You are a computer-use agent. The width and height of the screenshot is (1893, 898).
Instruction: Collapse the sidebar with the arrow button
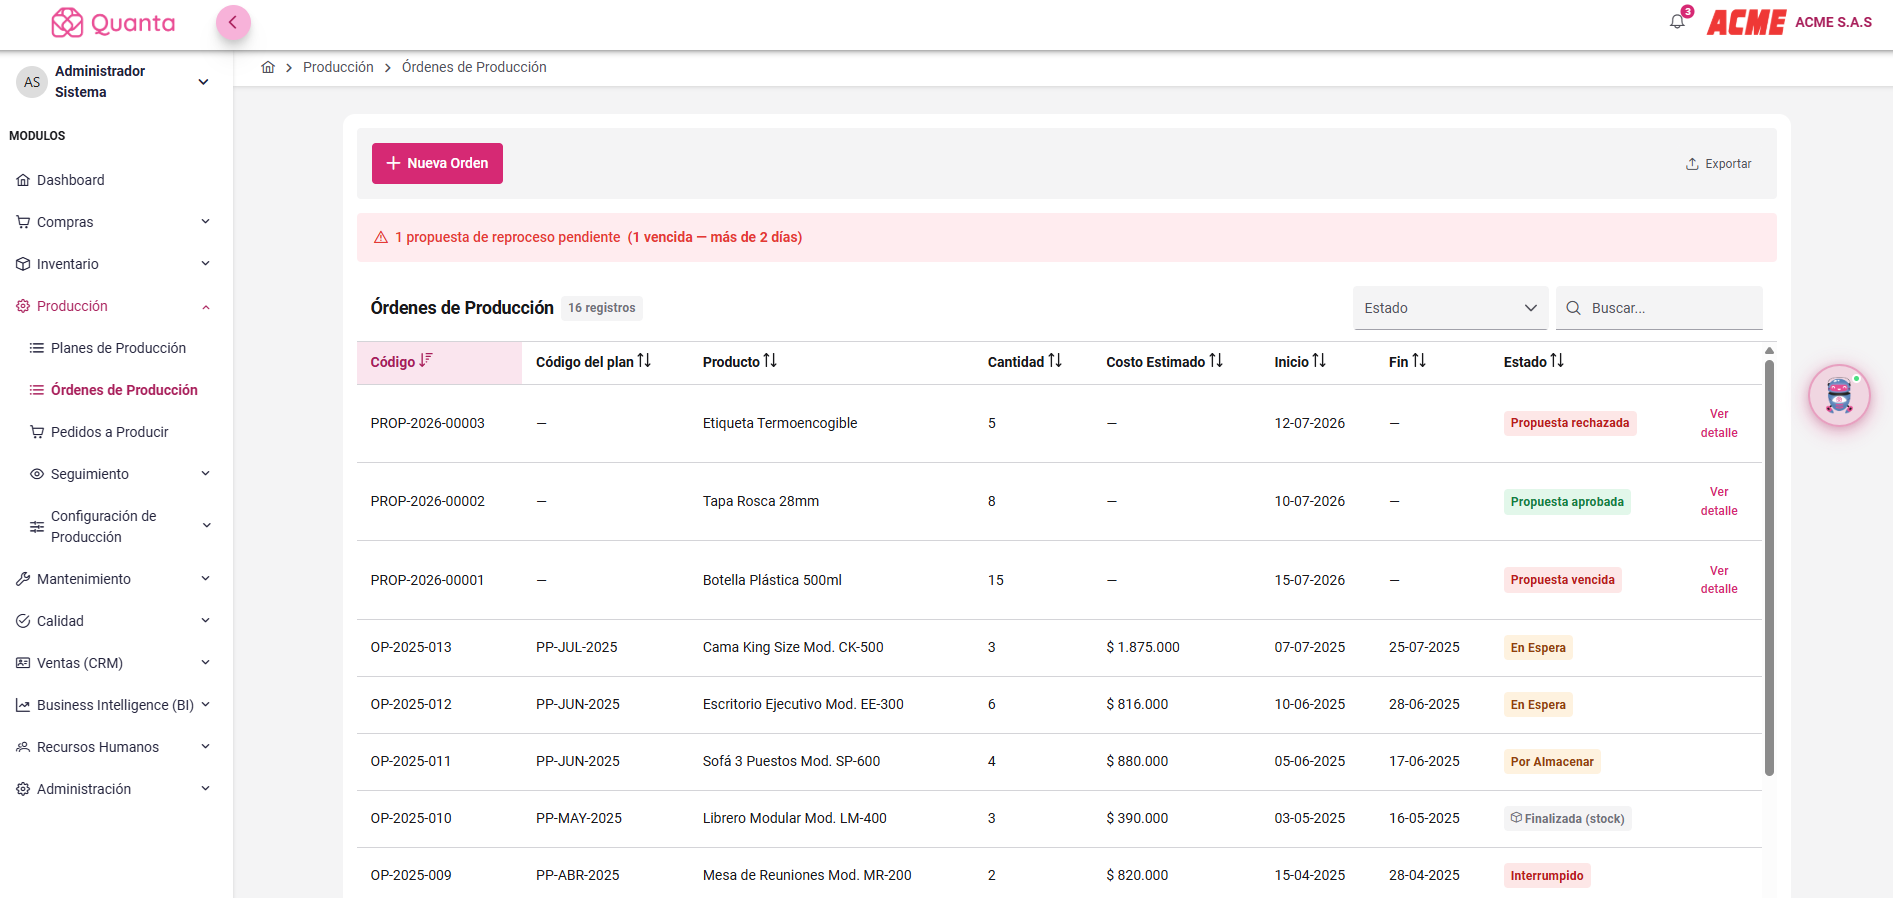pyautogui.click(x=233, y=23)
